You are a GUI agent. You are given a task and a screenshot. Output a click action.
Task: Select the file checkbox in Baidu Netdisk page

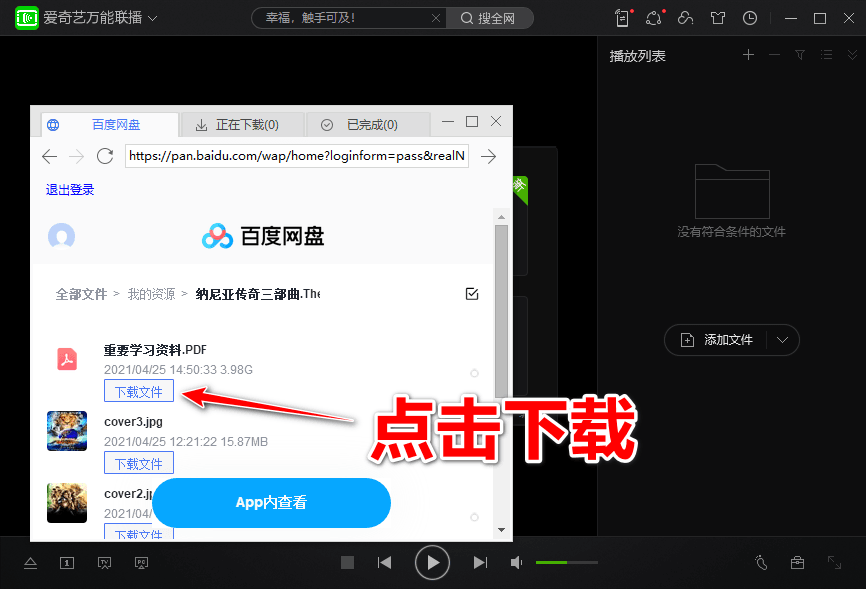tap(471, 294)
